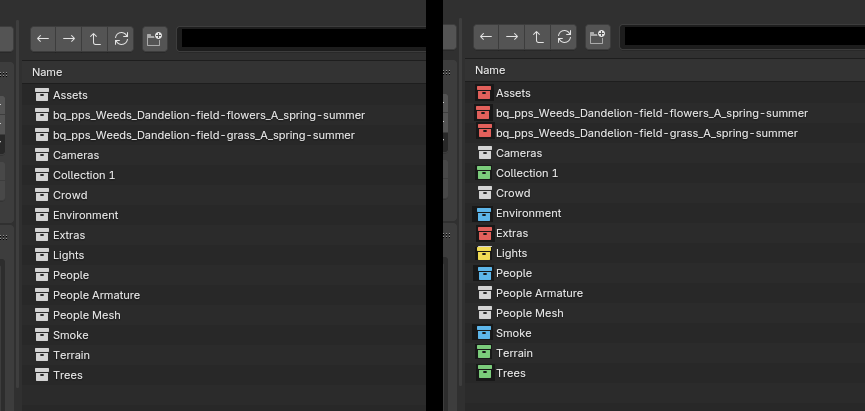The width and height of the screenshot is (865, 411).
Task: Open parent directory in right file browser
Action: (x=538, y=37)
